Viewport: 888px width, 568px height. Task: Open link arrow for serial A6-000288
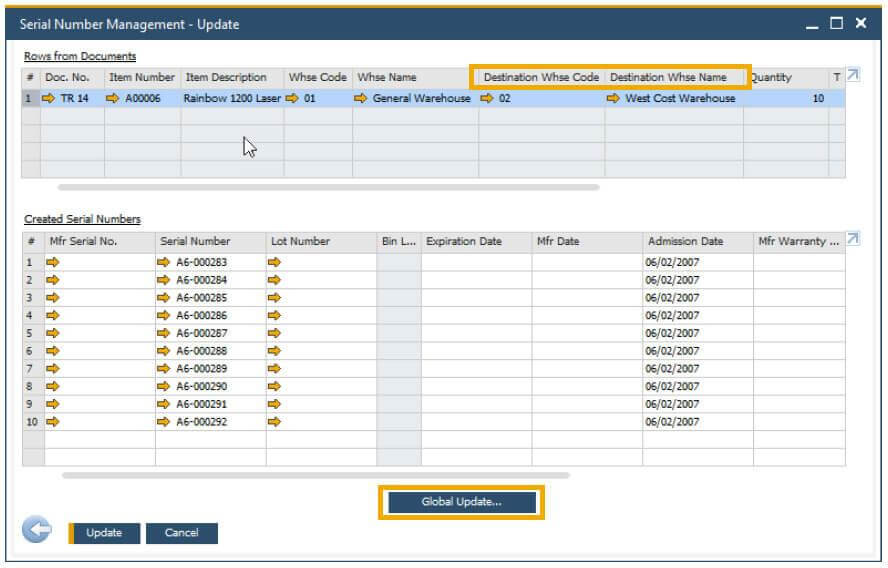pyautogui.click(x=163, y=351)
